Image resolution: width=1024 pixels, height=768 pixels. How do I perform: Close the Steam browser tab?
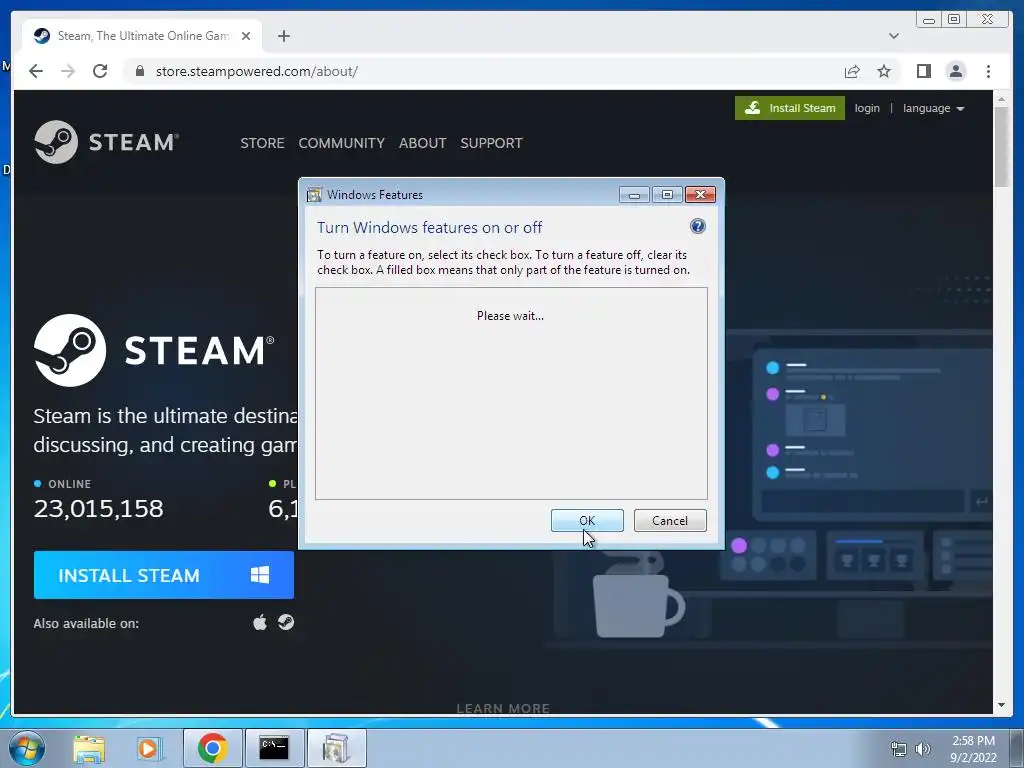click(246, 36)
